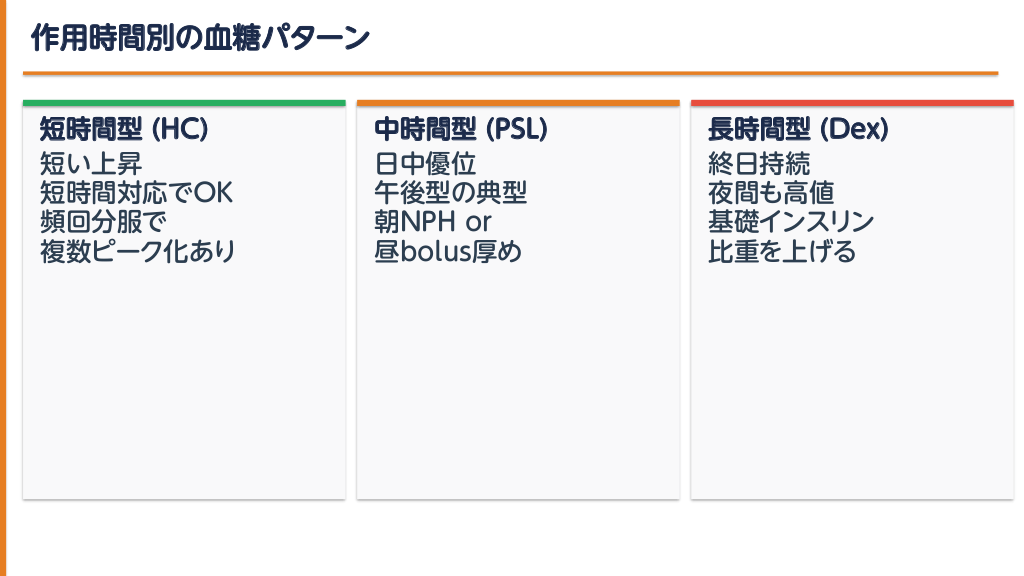The height and width of the screenshot is (576, 1024).
Task: Select the line 頻回分服で
Action: 103,221
